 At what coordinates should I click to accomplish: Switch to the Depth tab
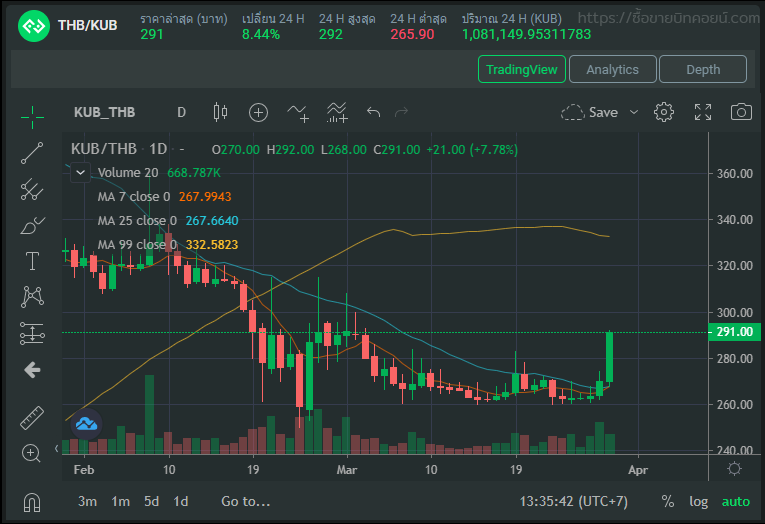(x=703, y=69)
